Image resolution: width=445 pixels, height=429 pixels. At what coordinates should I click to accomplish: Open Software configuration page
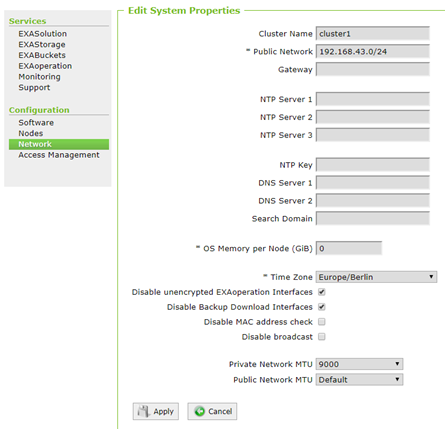[36, 123]
